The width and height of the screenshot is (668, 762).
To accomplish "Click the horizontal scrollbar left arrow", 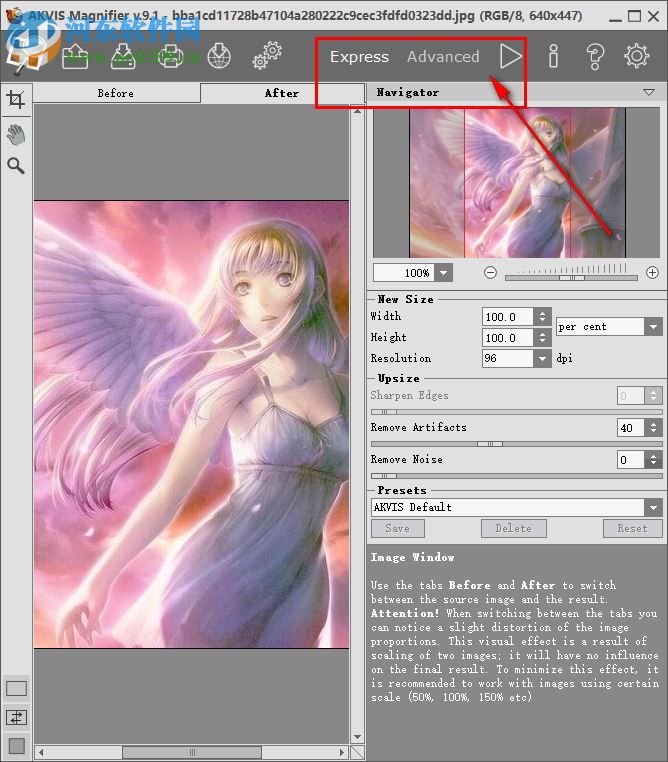I will [x=41, y=752].
